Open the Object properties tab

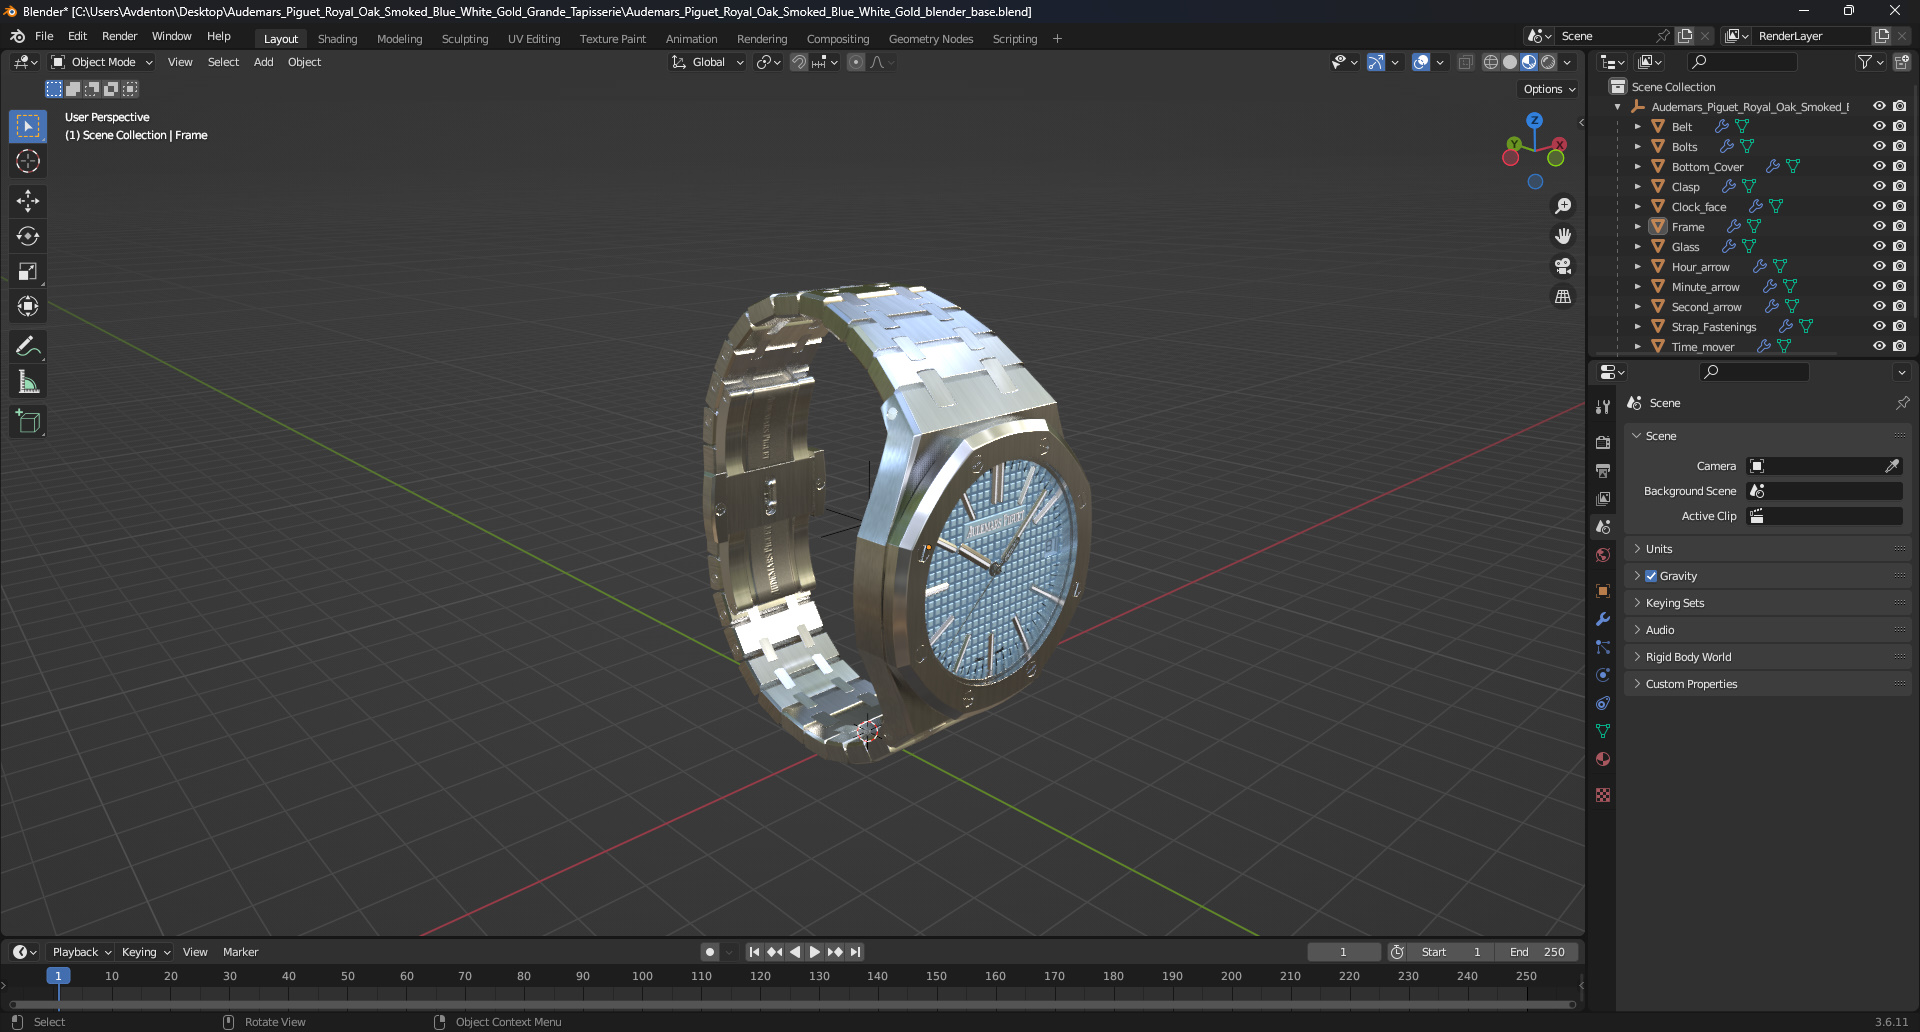[1603, 591]
